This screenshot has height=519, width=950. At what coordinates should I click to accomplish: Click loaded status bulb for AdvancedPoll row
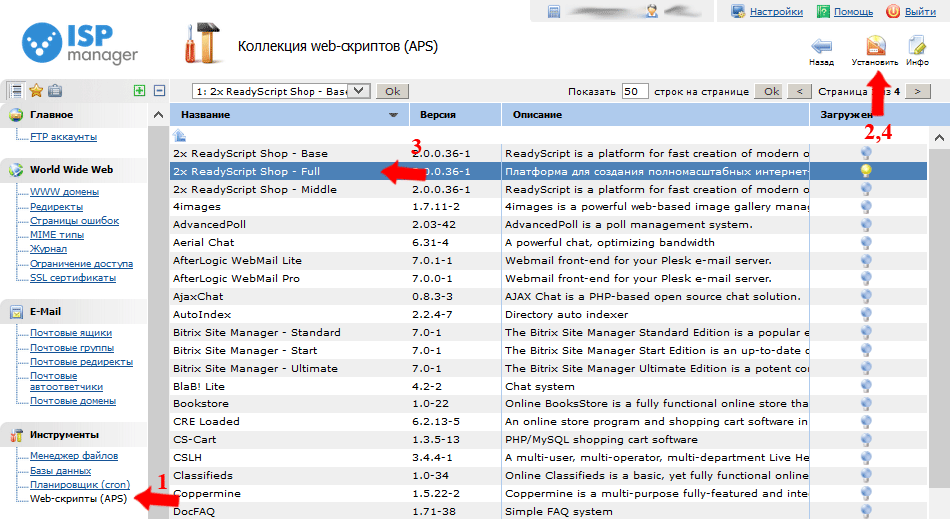coord(866,225)
